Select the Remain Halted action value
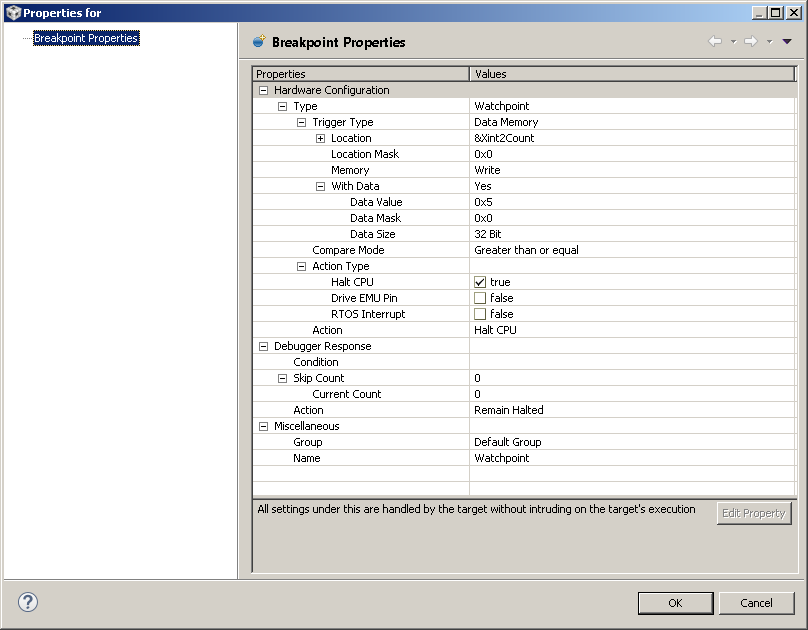Image resolution: width=808 pixels, height=630 pixels. pos(509,410)
